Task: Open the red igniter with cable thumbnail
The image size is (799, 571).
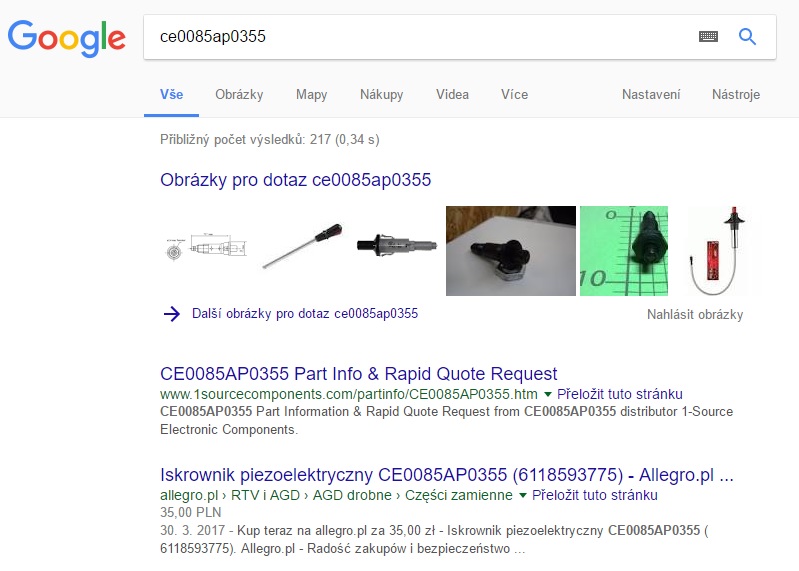Action: (x=717, y=251)
